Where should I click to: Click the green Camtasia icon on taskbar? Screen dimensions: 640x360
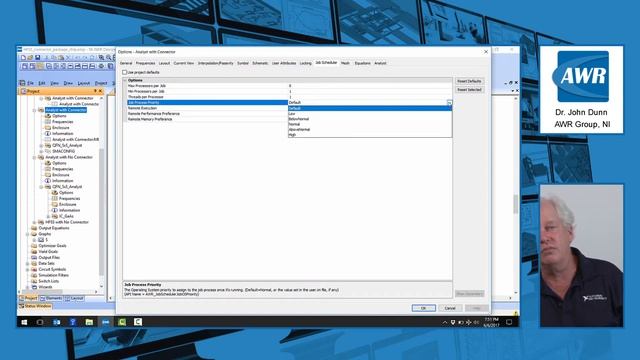pos(122,322)
